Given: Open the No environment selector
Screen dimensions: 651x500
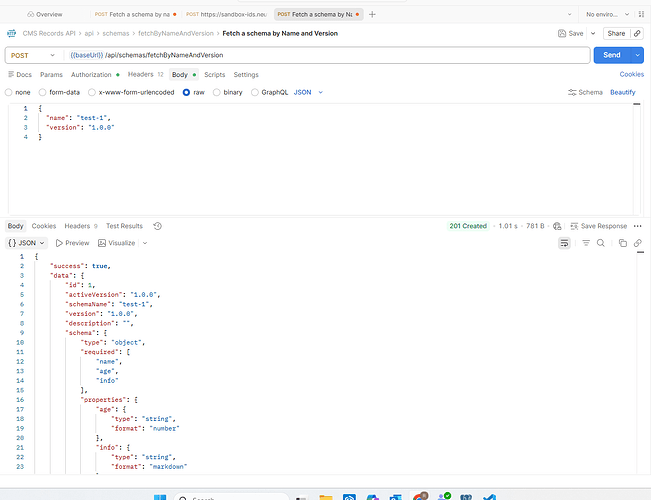Looking at the screenshot, I should point(607,14).
